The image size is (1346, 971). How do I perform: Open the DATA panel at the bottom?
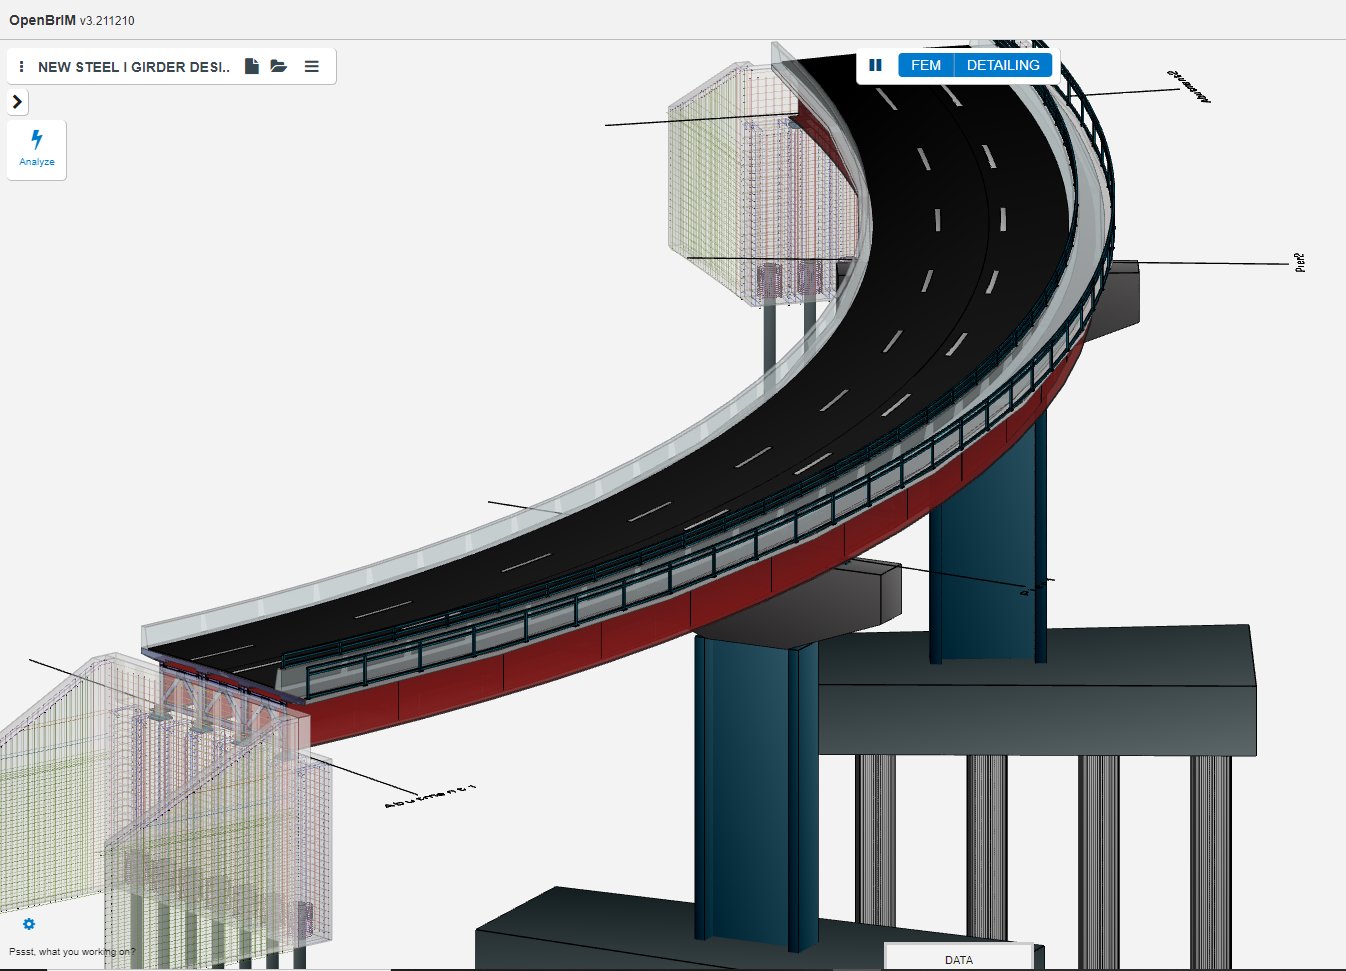click(958, 959)
